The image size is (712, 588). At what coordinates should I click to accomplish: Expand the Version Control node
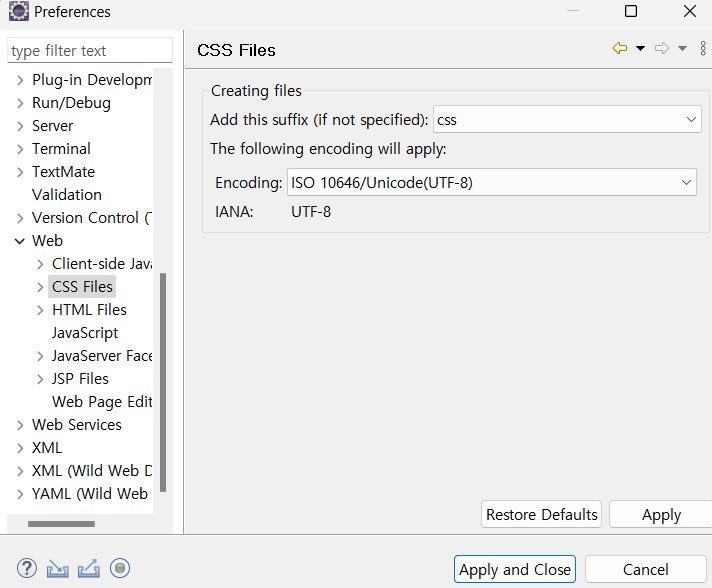click(x=20, y=218)
